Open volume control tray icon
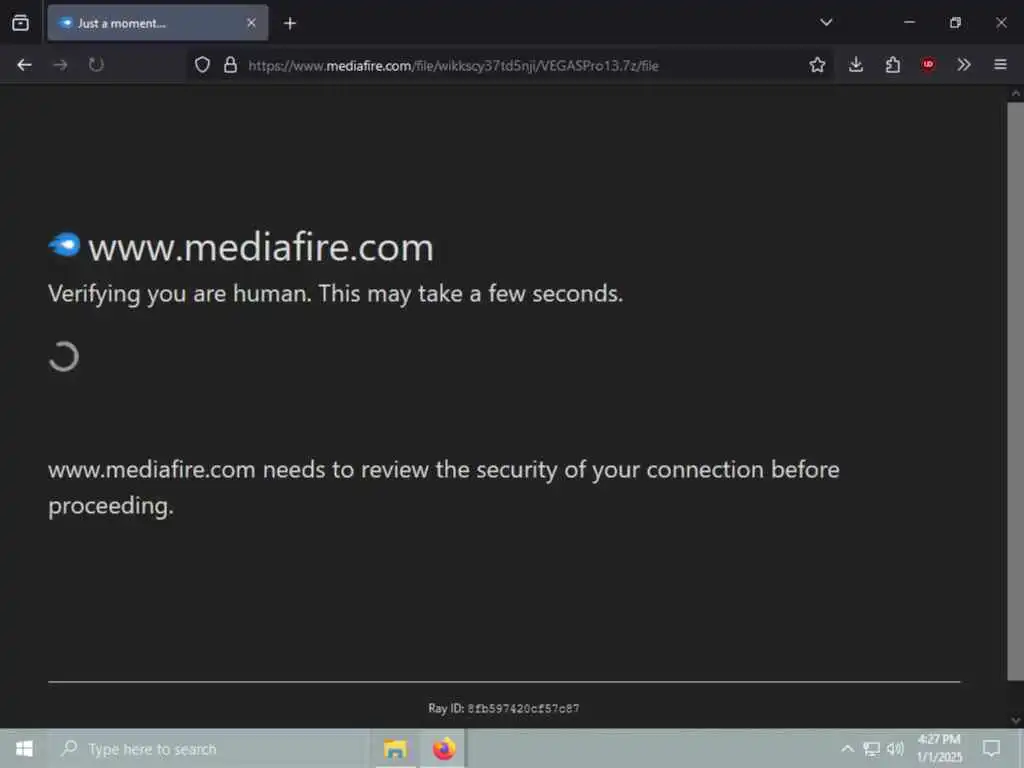 pos(895,749)
